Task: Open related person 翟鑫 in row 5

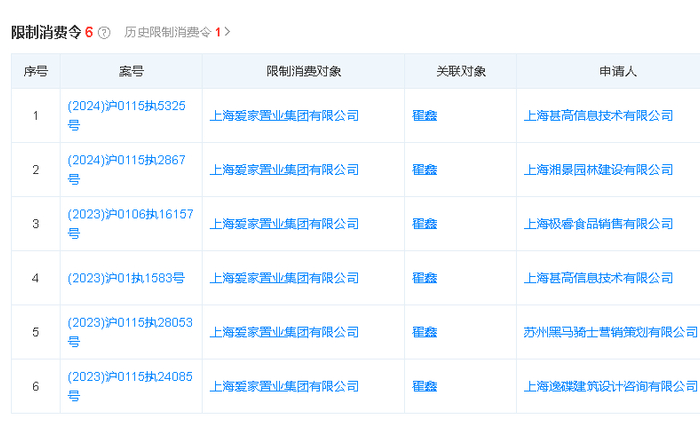Action: click(x=425, y=332)
